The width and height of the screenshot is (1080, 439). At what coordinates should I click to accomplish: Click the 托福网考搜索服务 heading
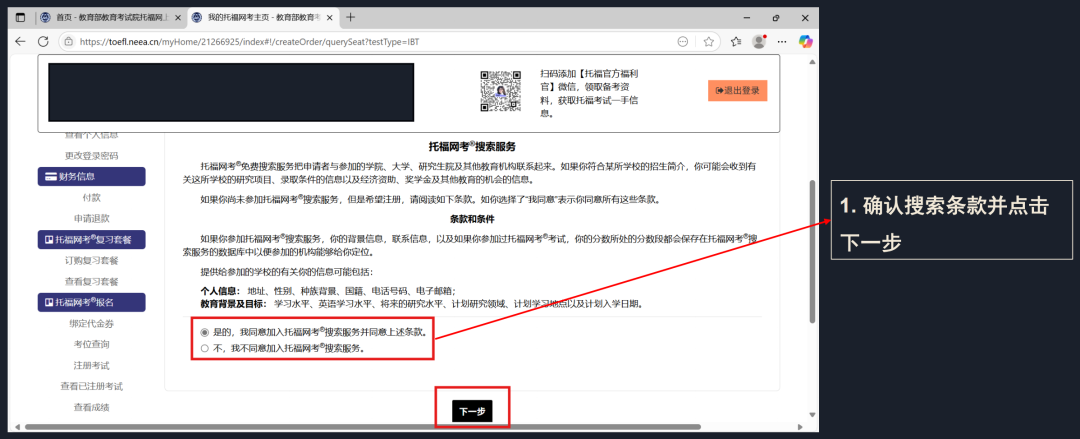(x=472, y=147)
